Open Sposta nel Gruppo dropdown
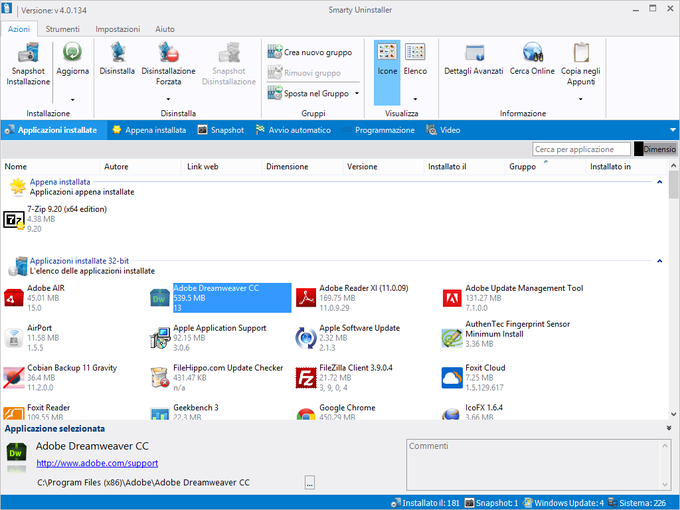The width and height of the screenshot is (680, 510). [x=357, y=93]
